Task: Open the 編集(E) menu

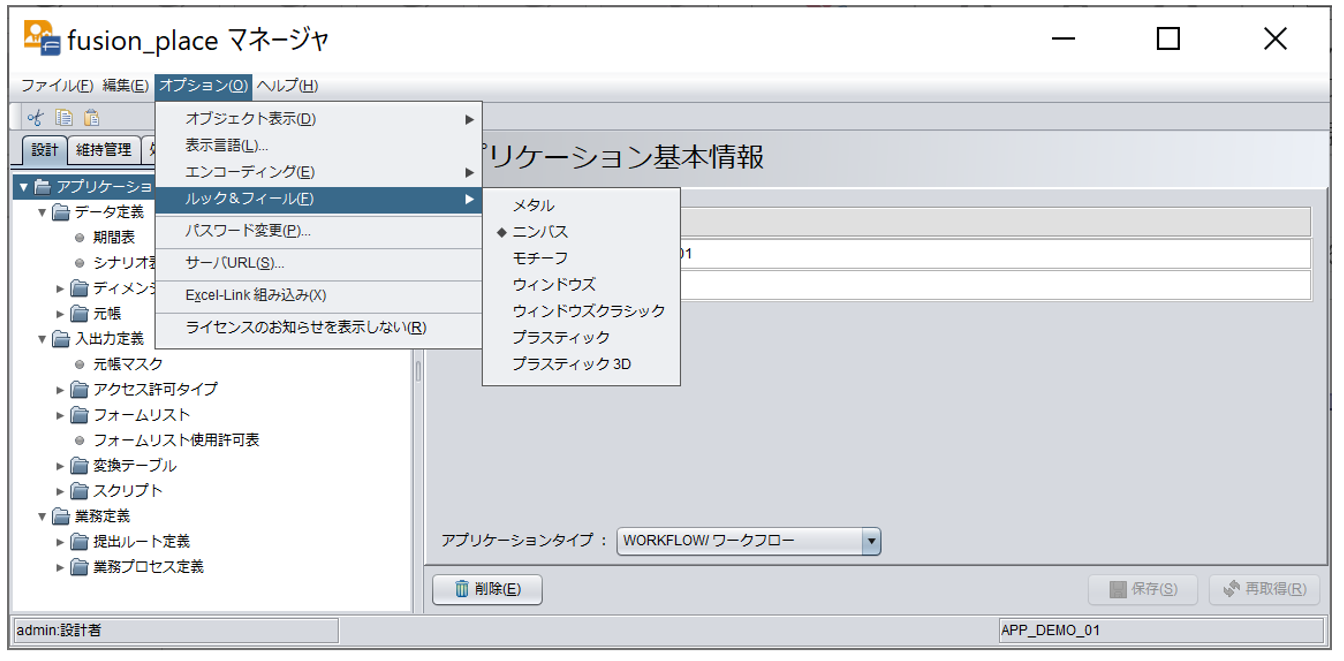Action: tap(125, 86)
